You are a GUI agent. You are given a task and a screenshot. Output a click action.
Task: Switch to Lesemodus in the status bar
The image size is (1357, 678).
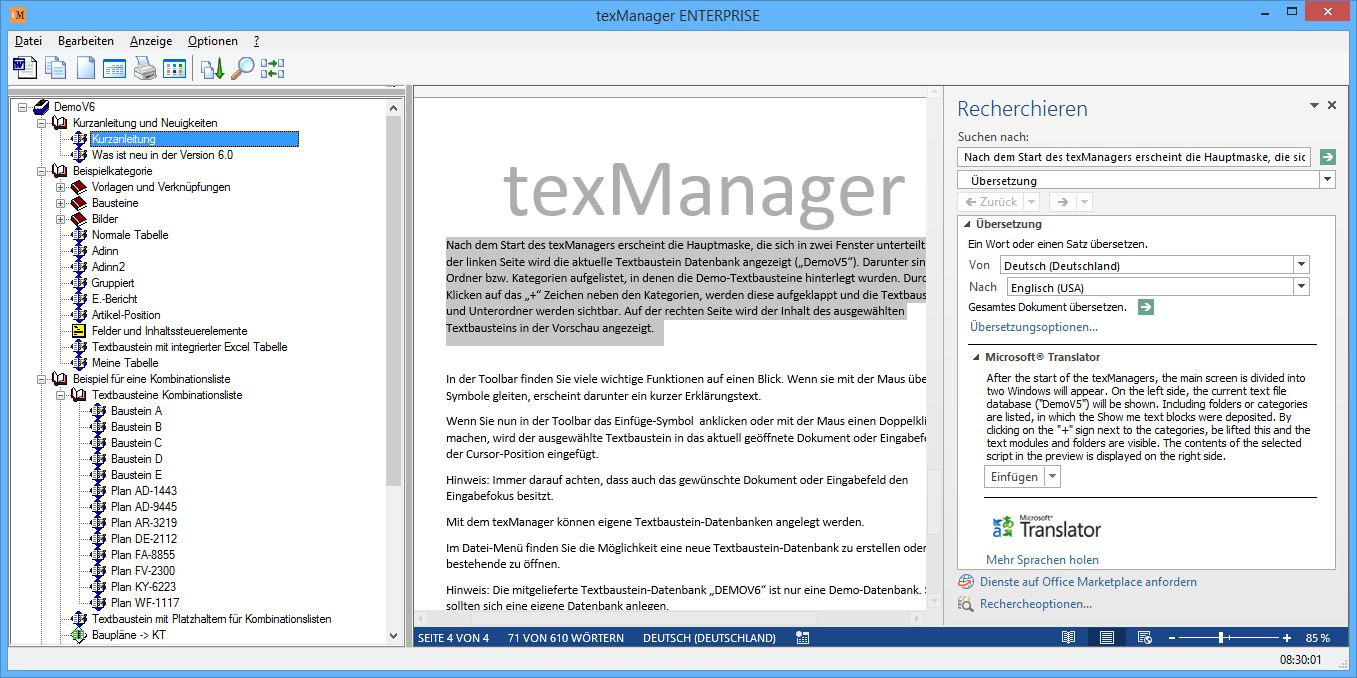(x=1068, y=637)
